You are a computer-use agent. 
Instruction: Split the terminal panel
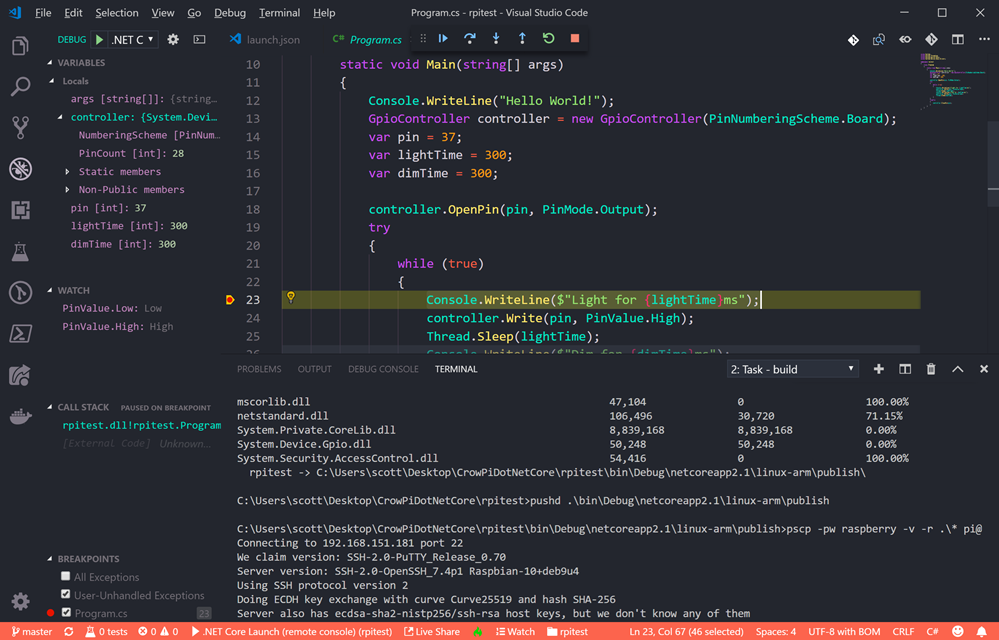905,369
